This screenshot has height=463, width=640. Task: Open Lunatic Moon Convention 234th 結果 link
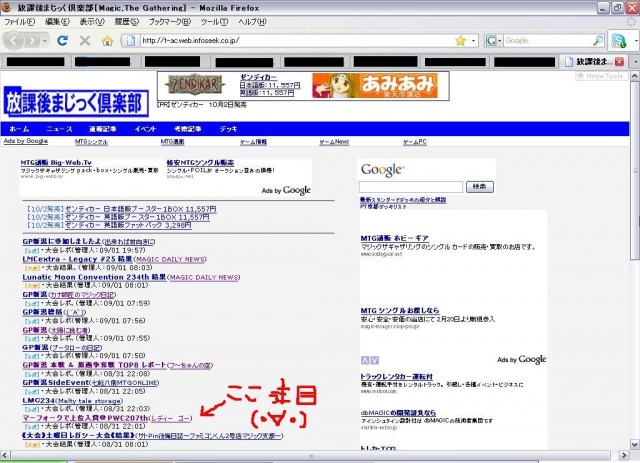[94, 277]
